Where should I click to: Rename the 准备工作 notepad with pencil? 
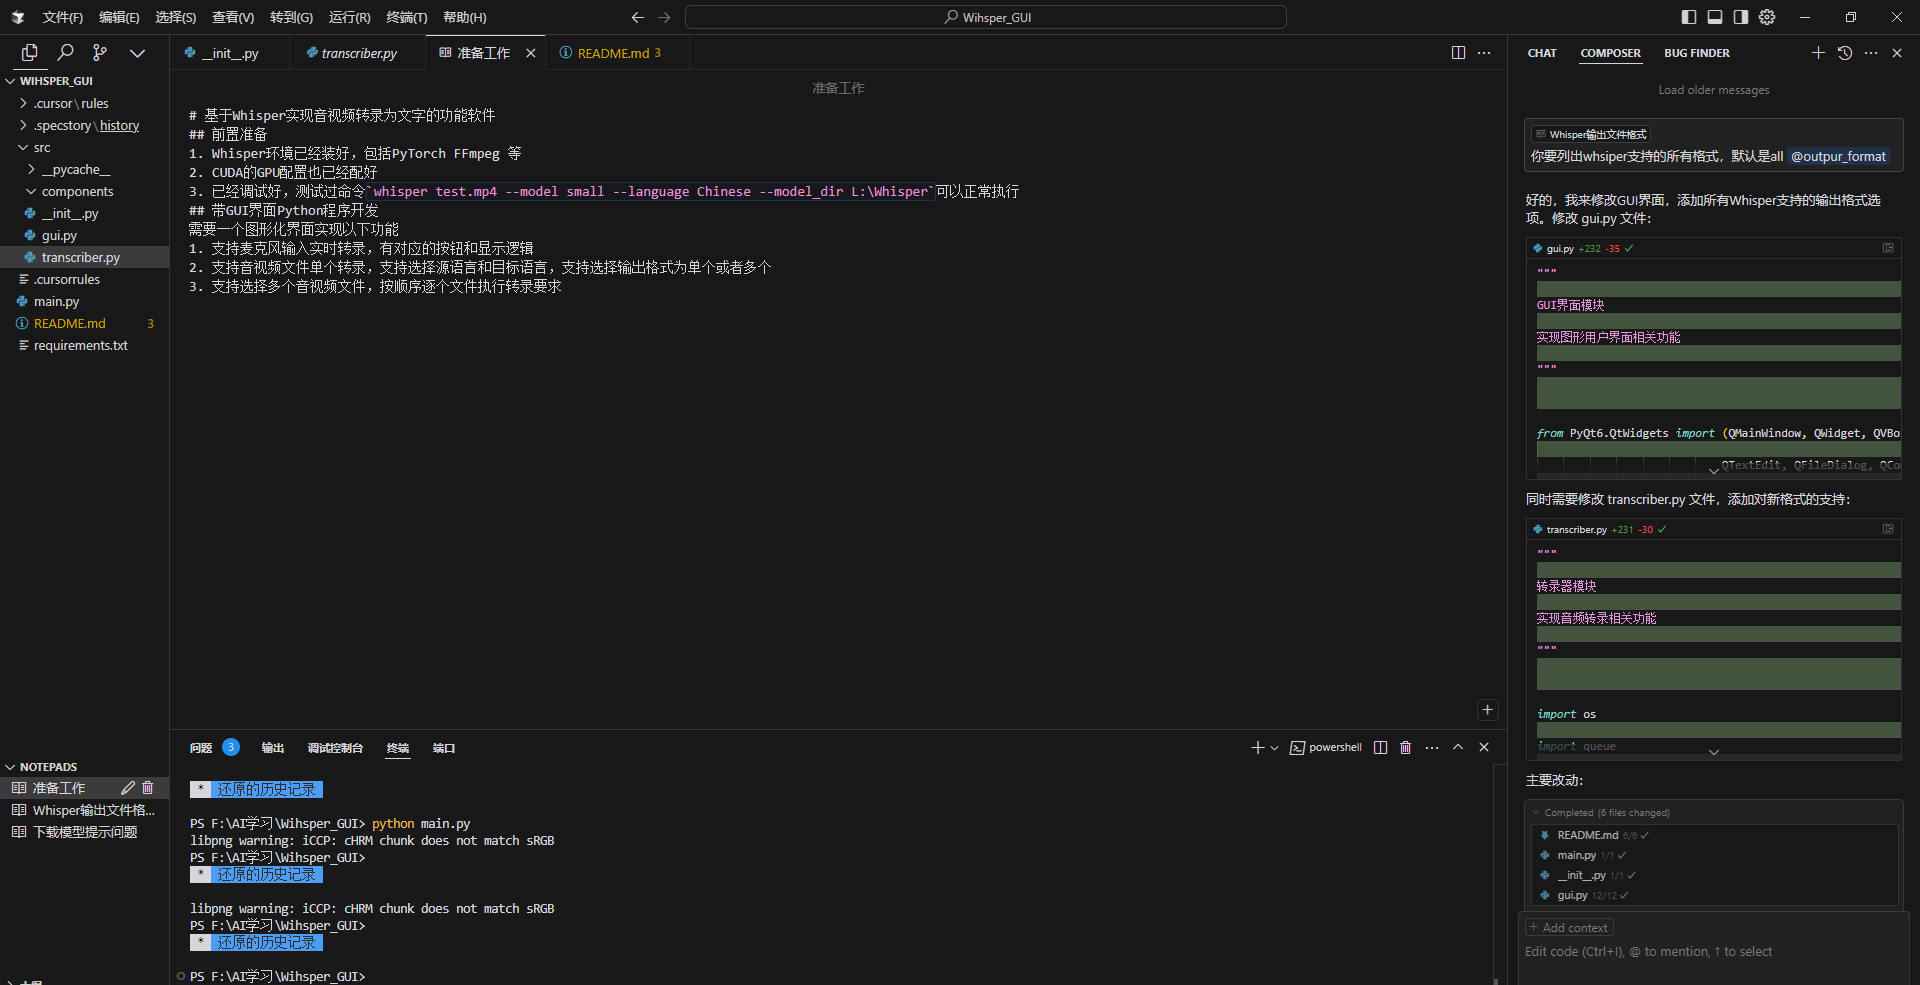pyautogui.click(x=128, y=788)
